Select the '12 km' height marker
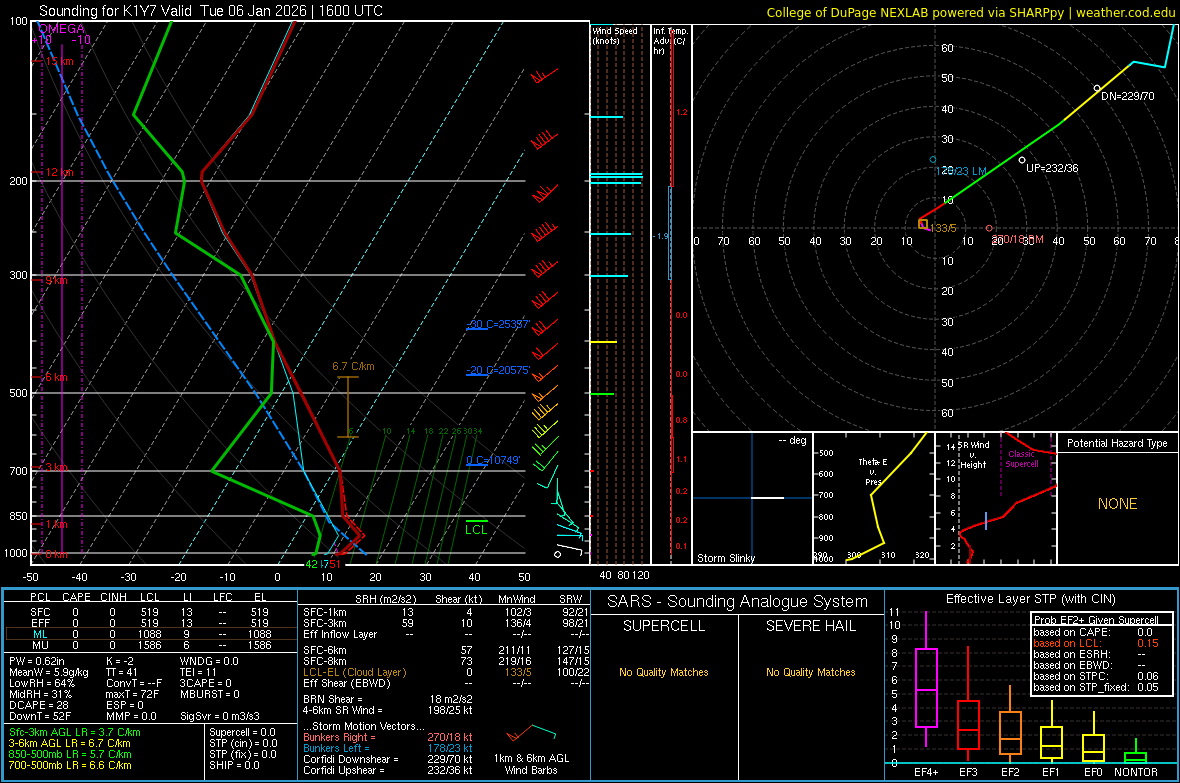The width and height of the screenshot is (1180, 783). (x=59, y=172)
